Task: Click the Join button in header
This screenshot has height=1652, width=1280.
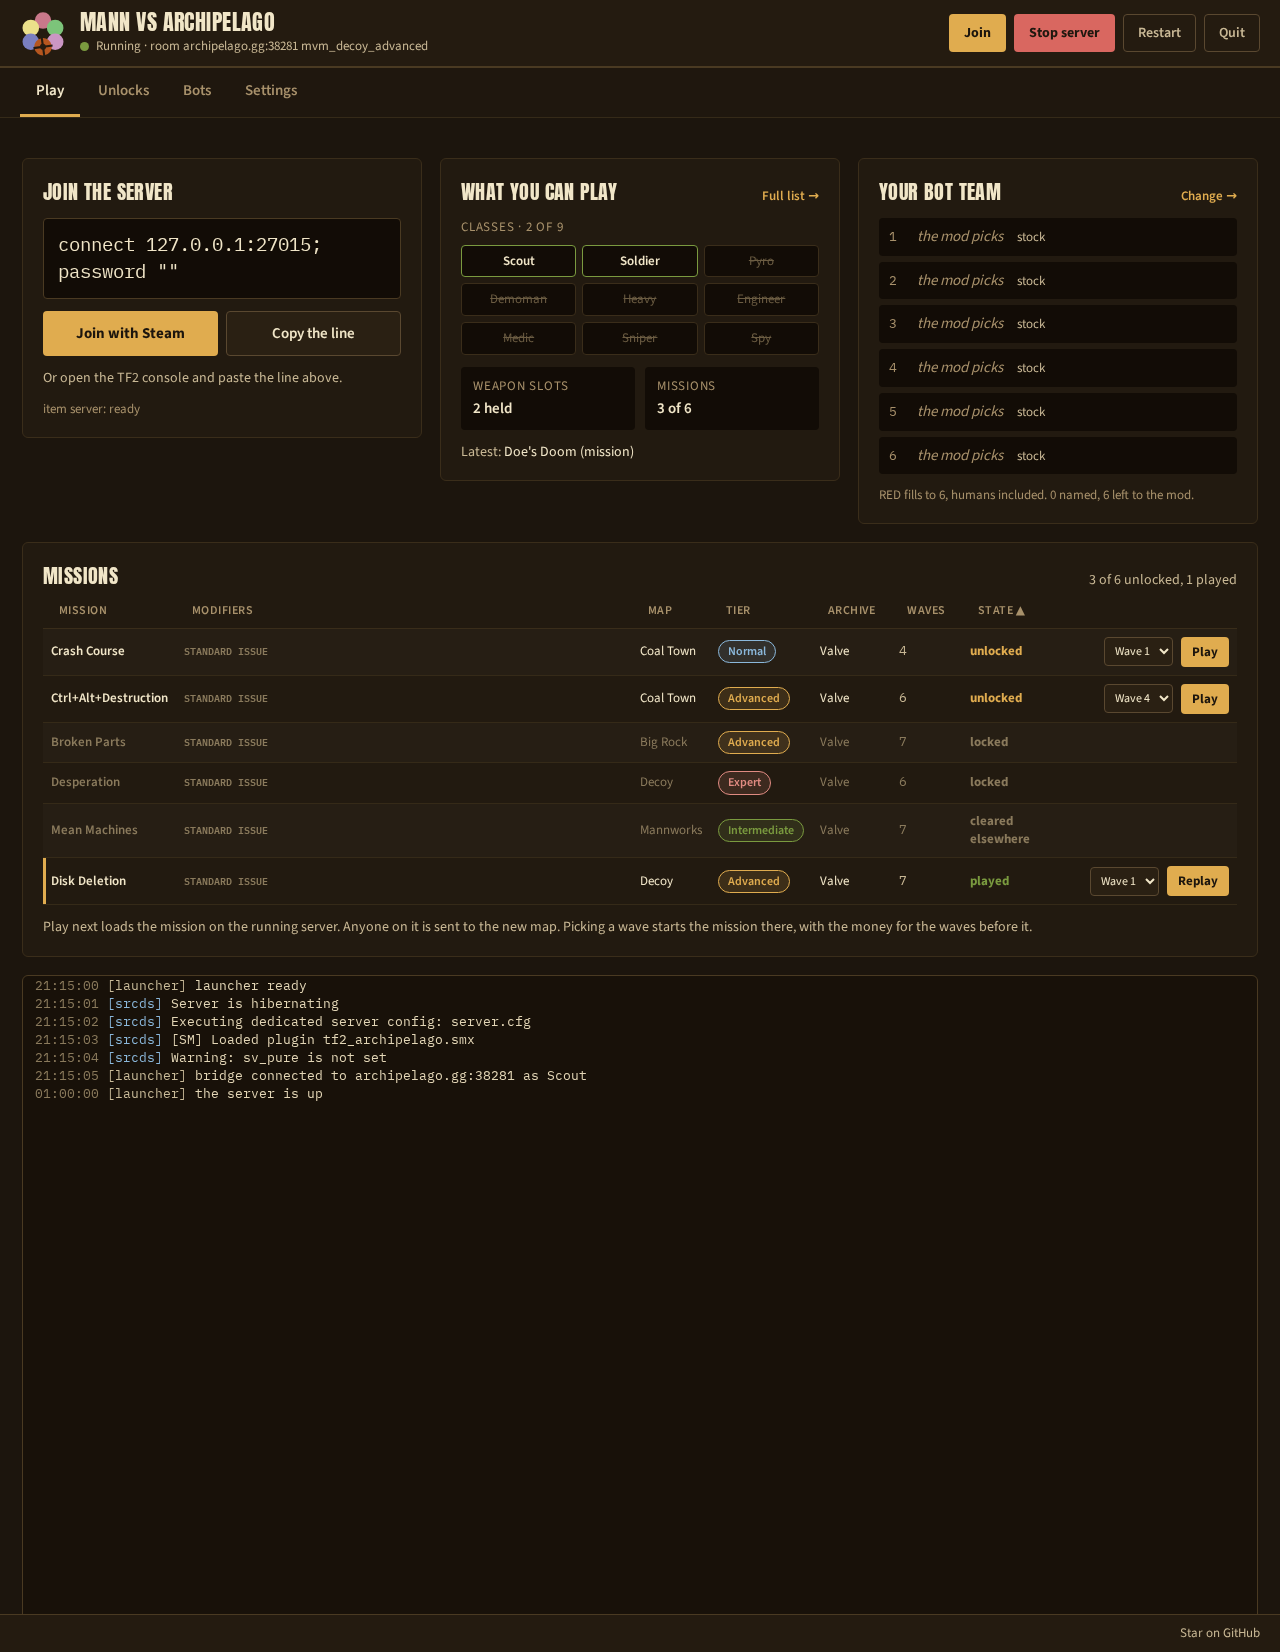Action: tap(977, 33)
